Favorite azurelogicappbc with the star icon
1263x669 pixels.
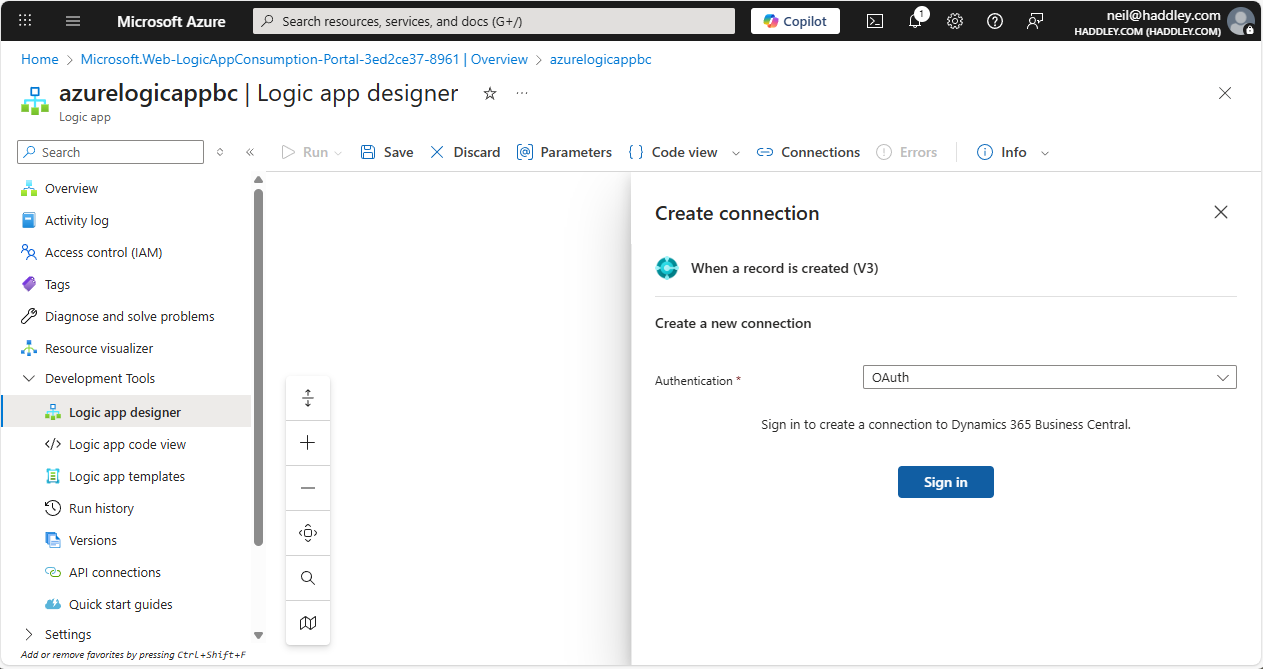(x=490, y=93)
